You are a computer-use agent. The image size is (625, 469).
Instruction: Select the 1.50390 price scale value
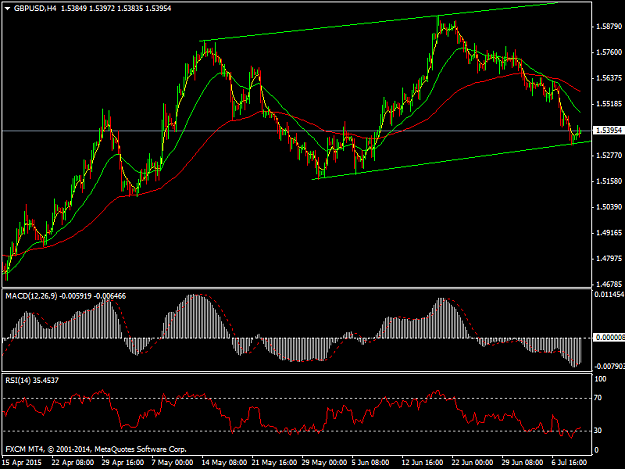[x=609, y=207]
